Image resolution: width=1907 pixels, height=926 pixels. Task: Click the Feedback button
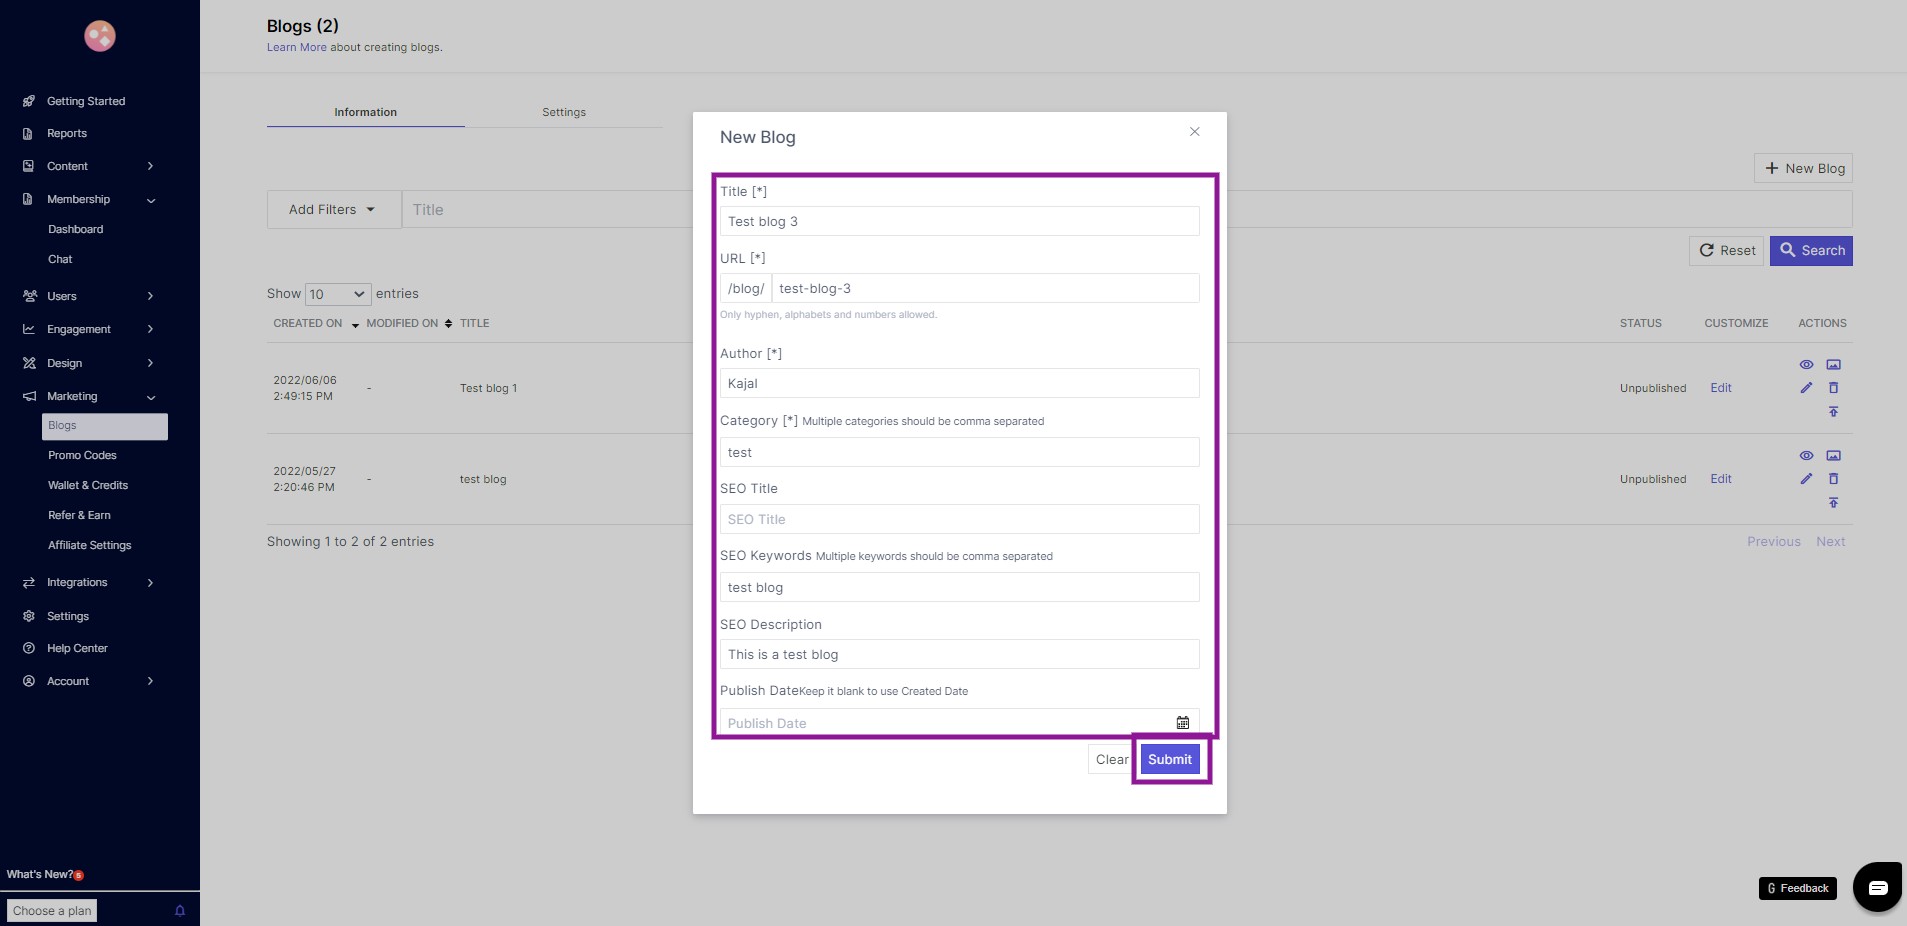click(1797, 888)
